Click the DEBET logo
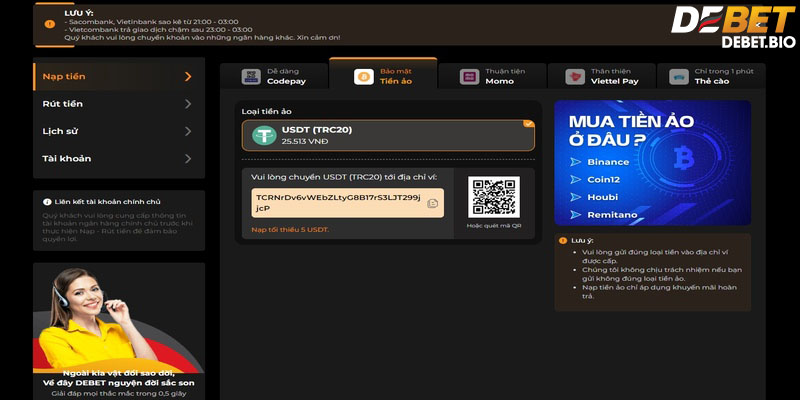Screen dimensions: 800x400 (x=733, y=20)
